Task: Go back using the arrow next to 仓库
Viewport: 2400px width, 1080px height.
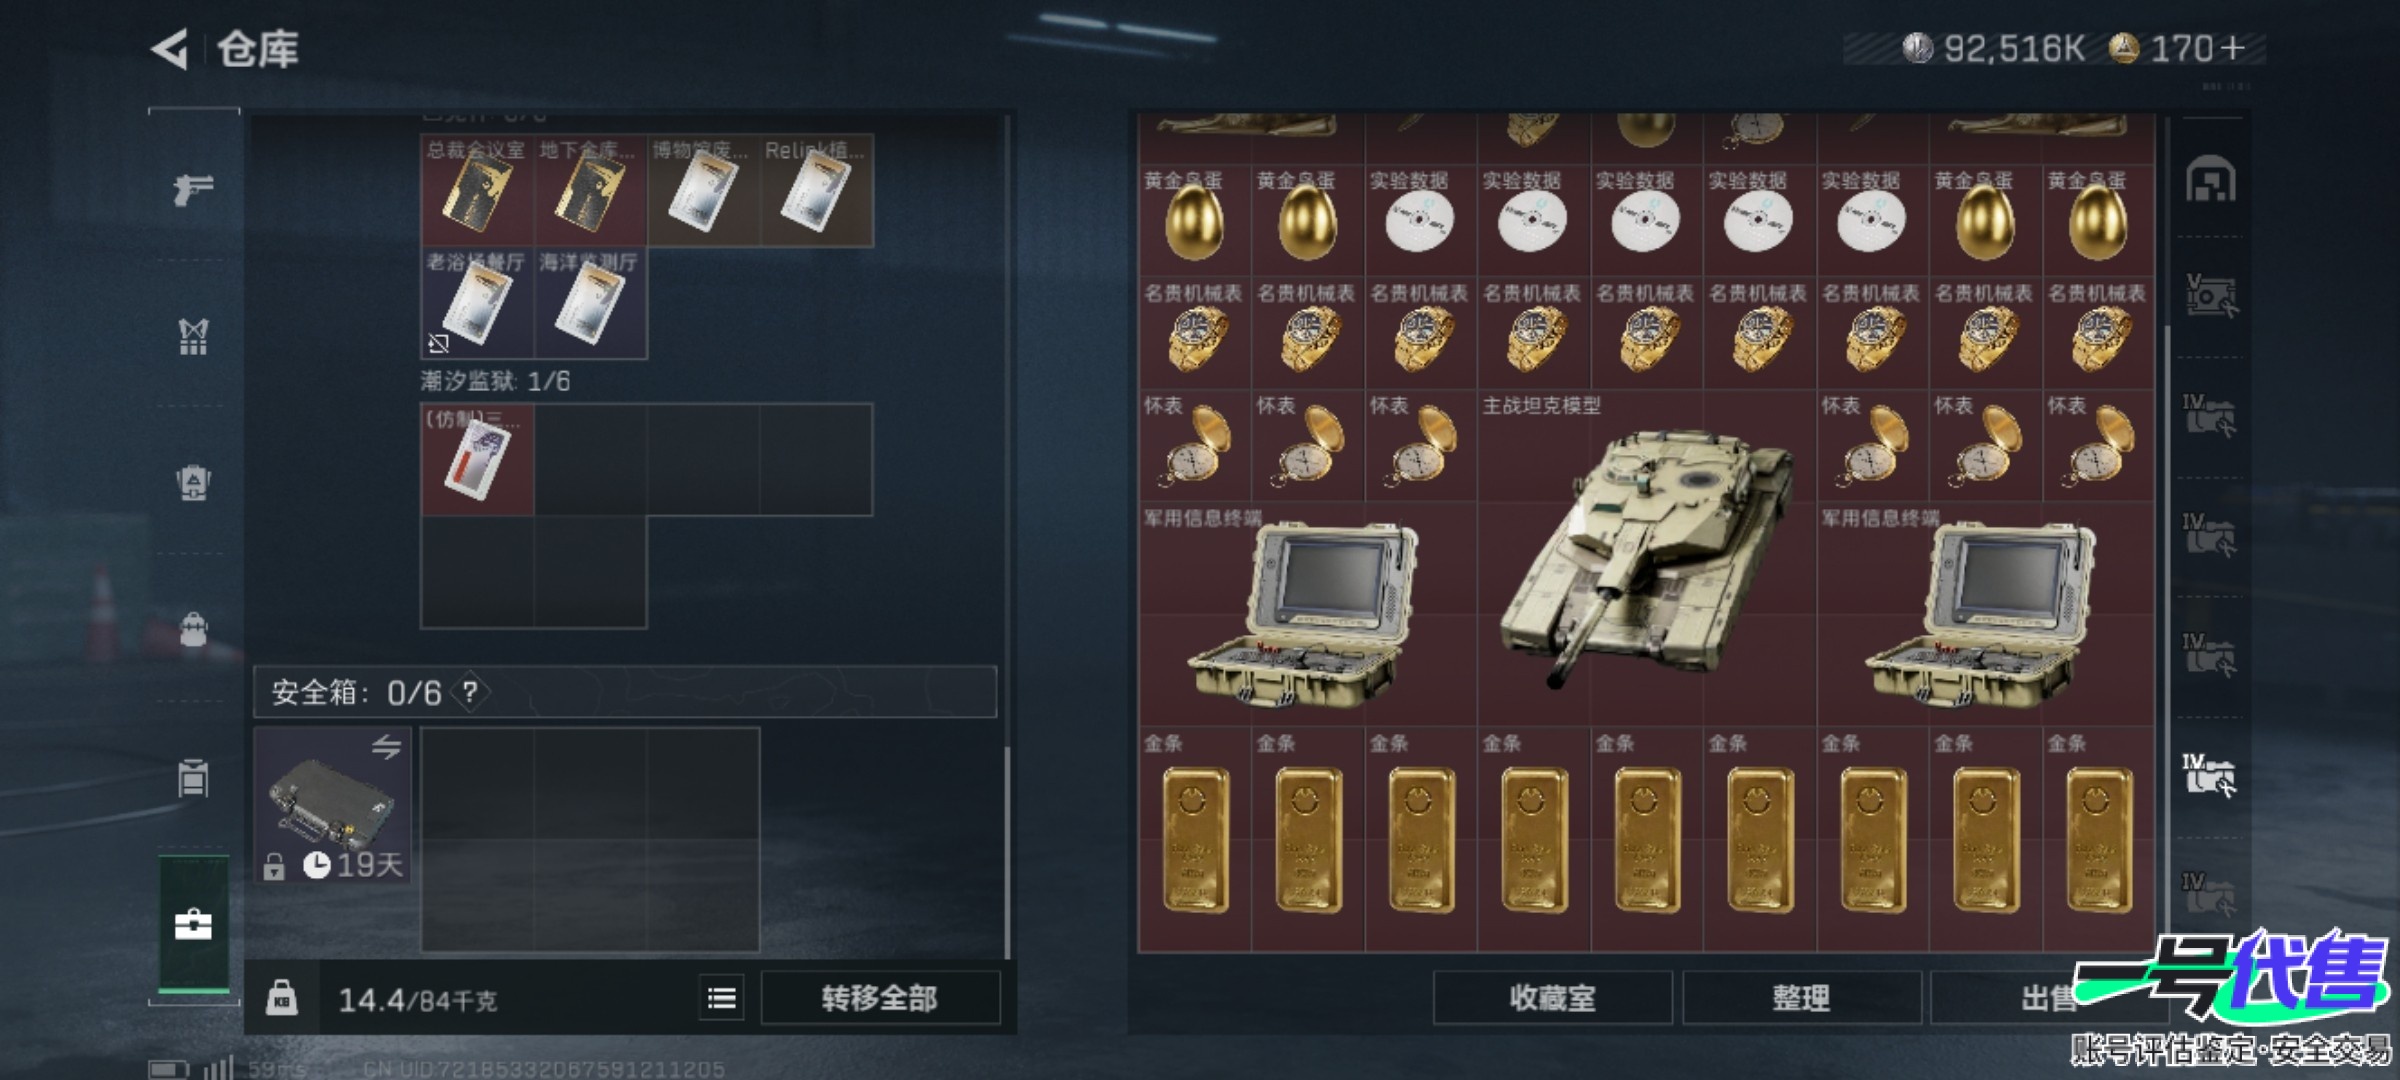Action: tap(170, 49)
